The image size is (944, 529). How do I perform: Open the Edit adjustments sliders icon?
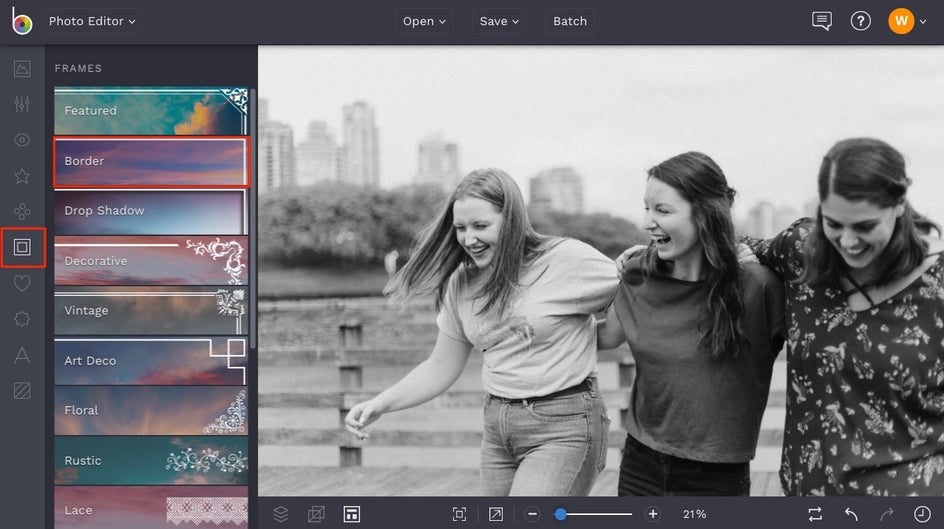[x=22, y=105]
